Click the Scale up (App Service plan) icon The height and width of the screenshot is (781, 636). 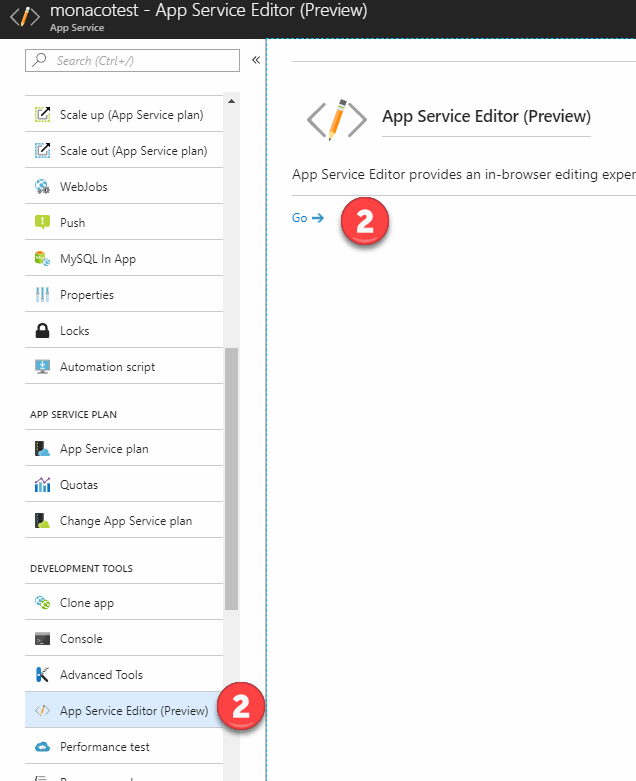click(42, 115)
